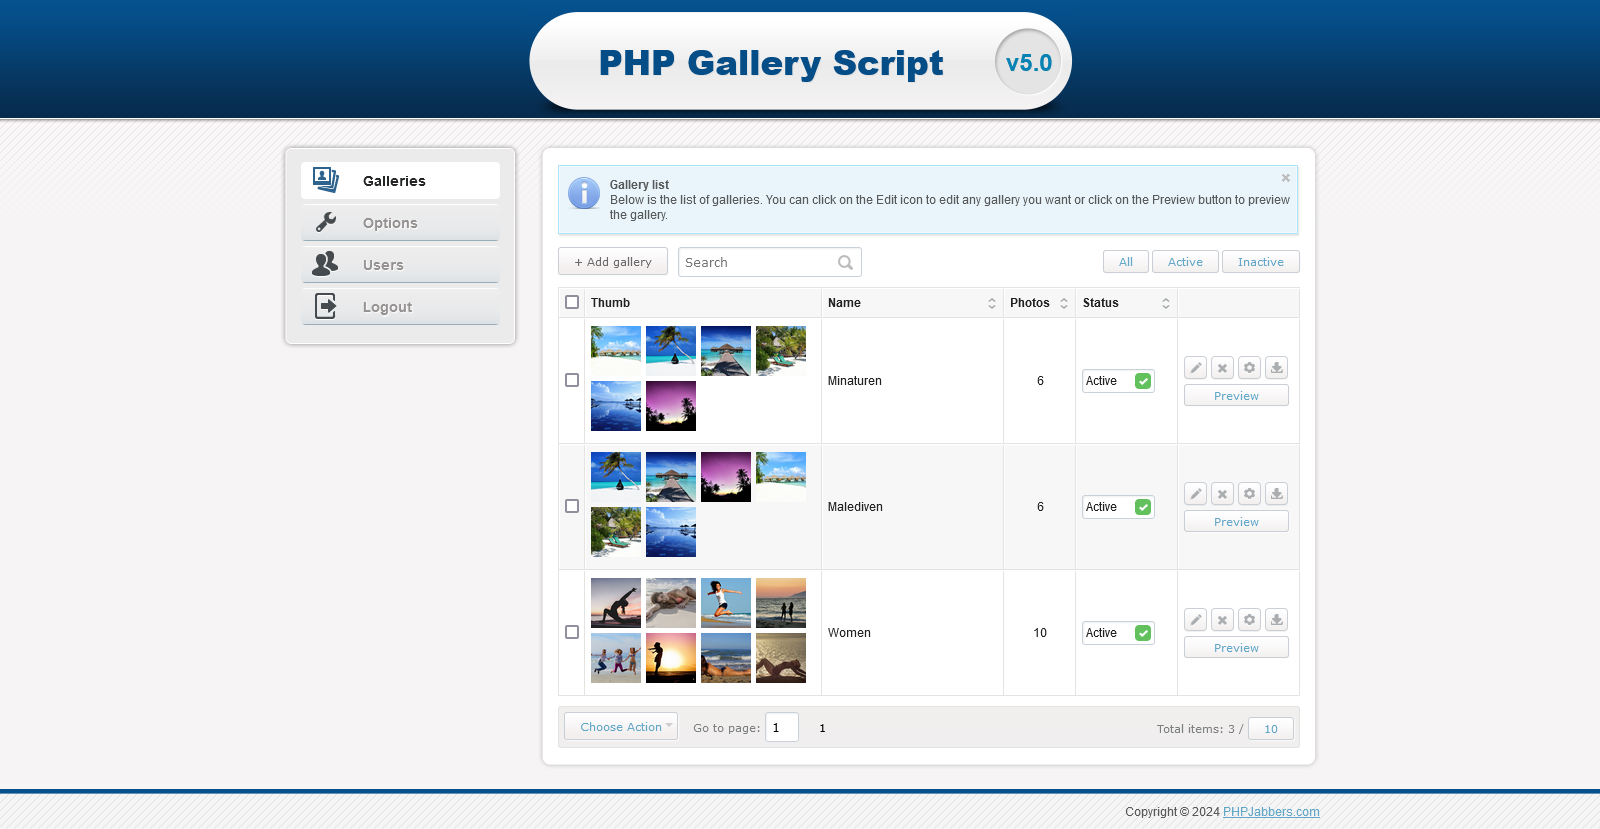
Task: Tick the Women gallery row checkbox
Action: 572,632
